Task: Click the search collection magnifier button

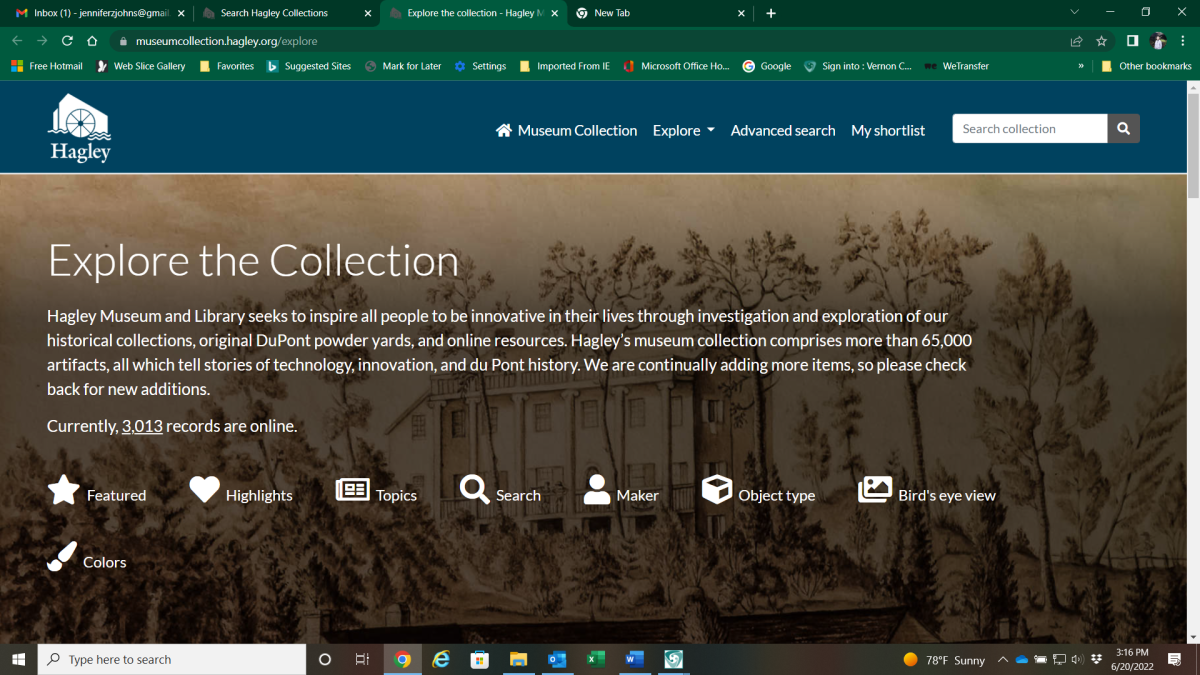Action: pyautogui.click(x=1124, y=129)
